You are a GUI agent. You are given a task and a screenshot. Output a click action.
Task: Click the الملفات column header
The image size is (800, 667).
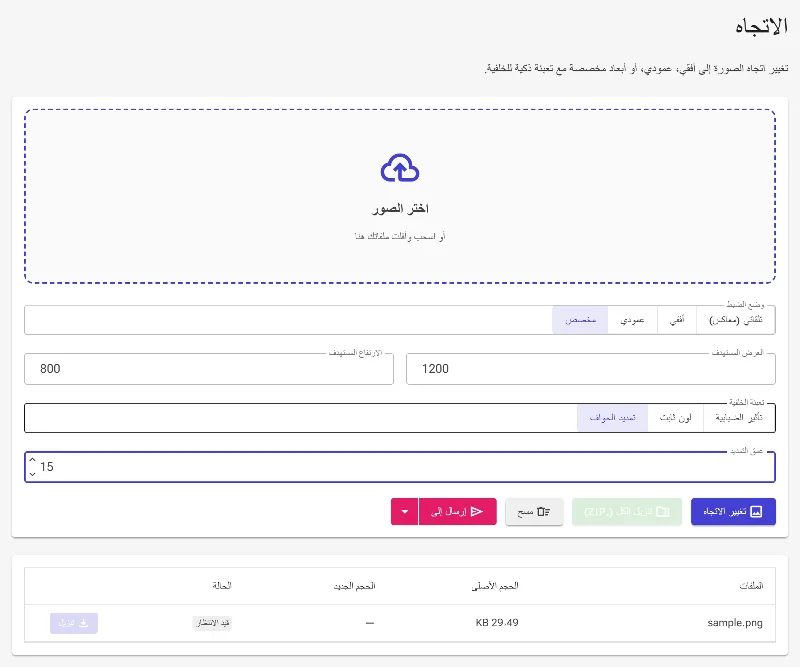point(751,586)
